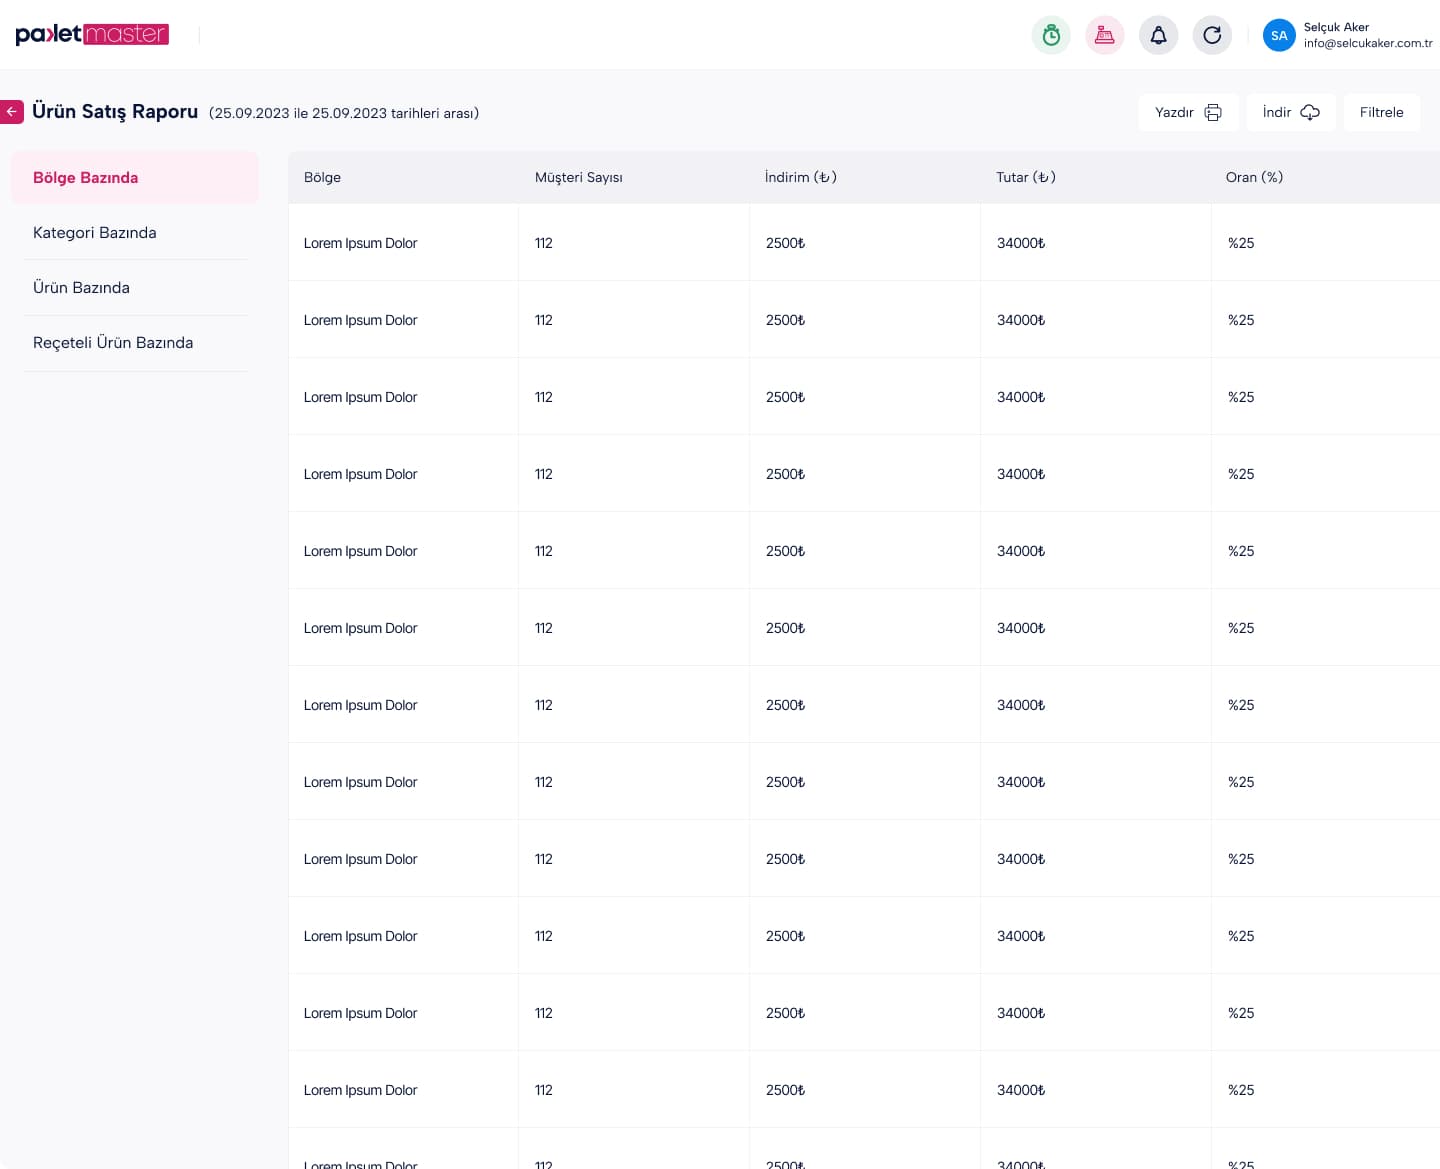Click the İndir label text
Screen dimensions: 1440x1169
1277,112
